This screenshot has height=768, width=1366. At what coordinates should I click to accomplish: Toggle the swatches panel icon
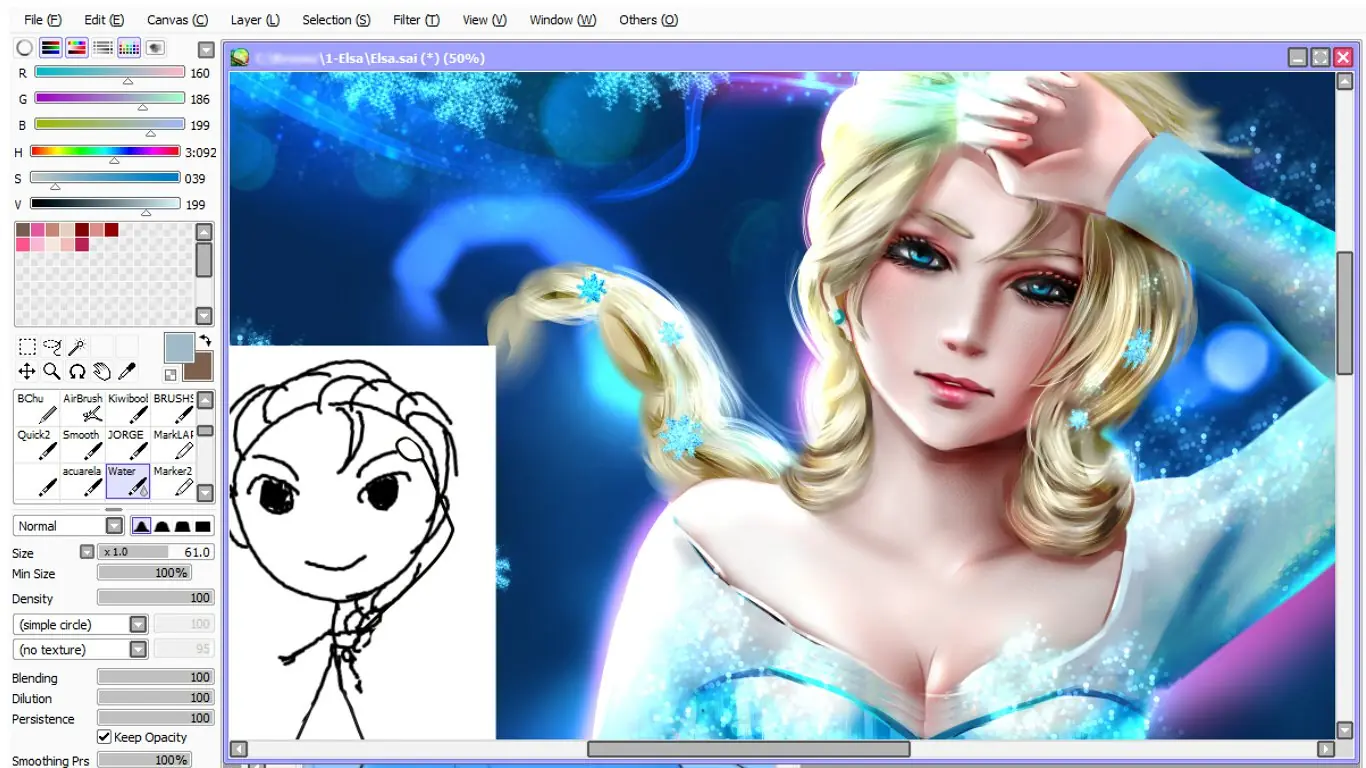coord(129,48)
